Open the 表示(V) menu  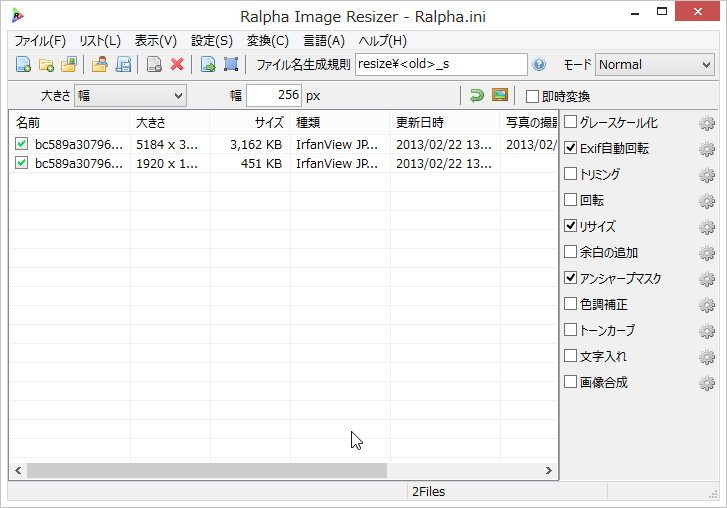[156, 41]
